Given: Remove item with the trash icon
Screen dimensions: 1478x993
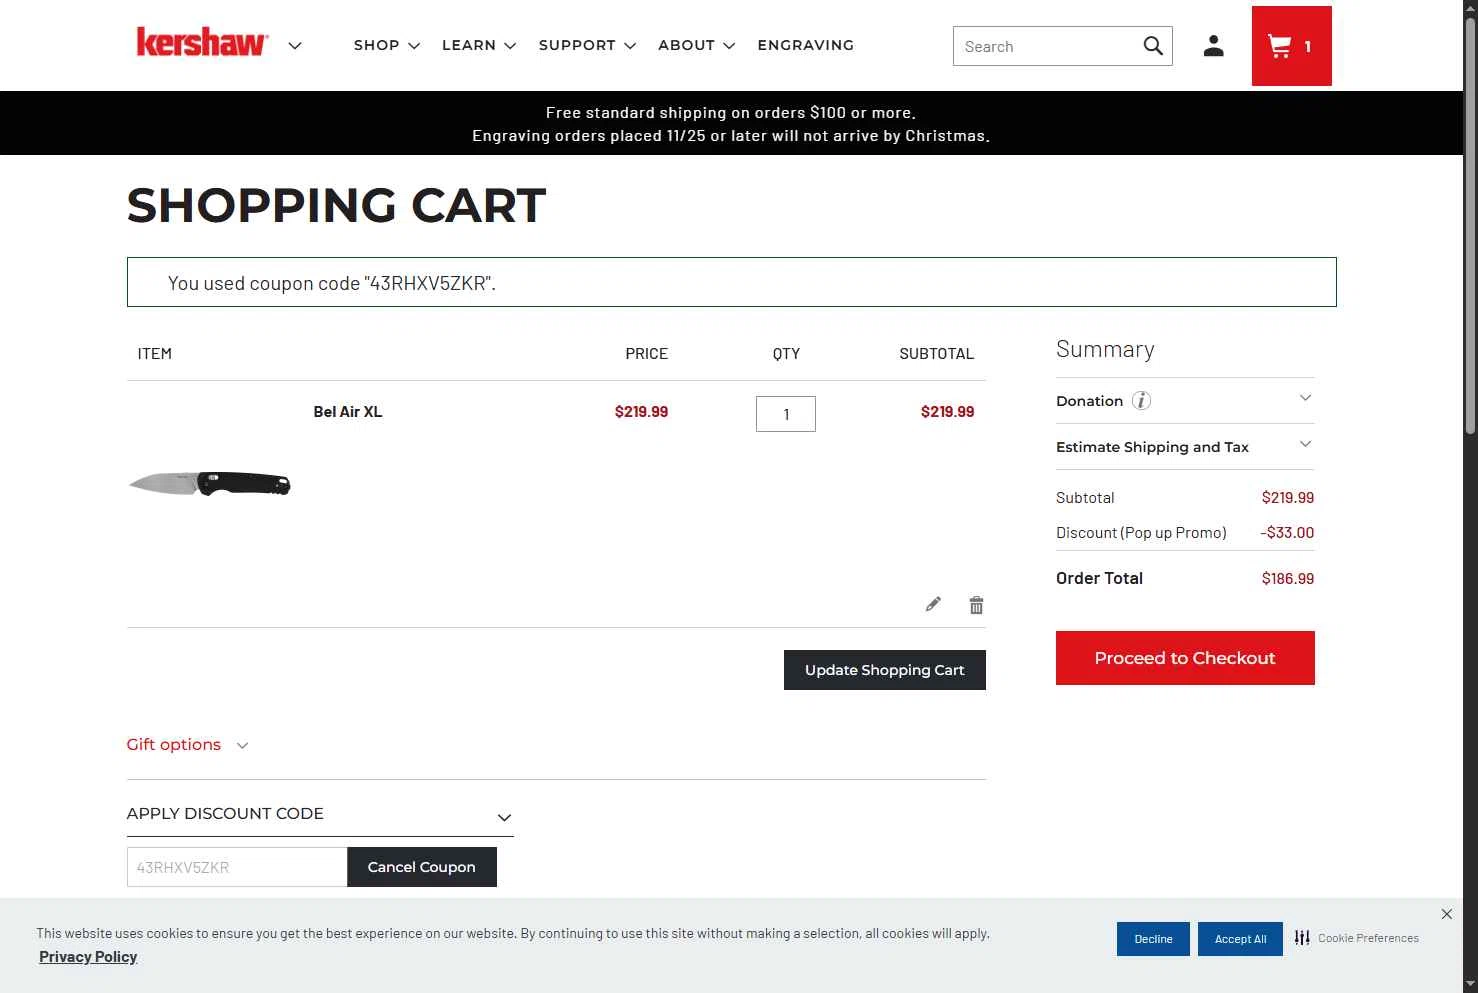Looking at the screenshot, I should pos(976,605).
